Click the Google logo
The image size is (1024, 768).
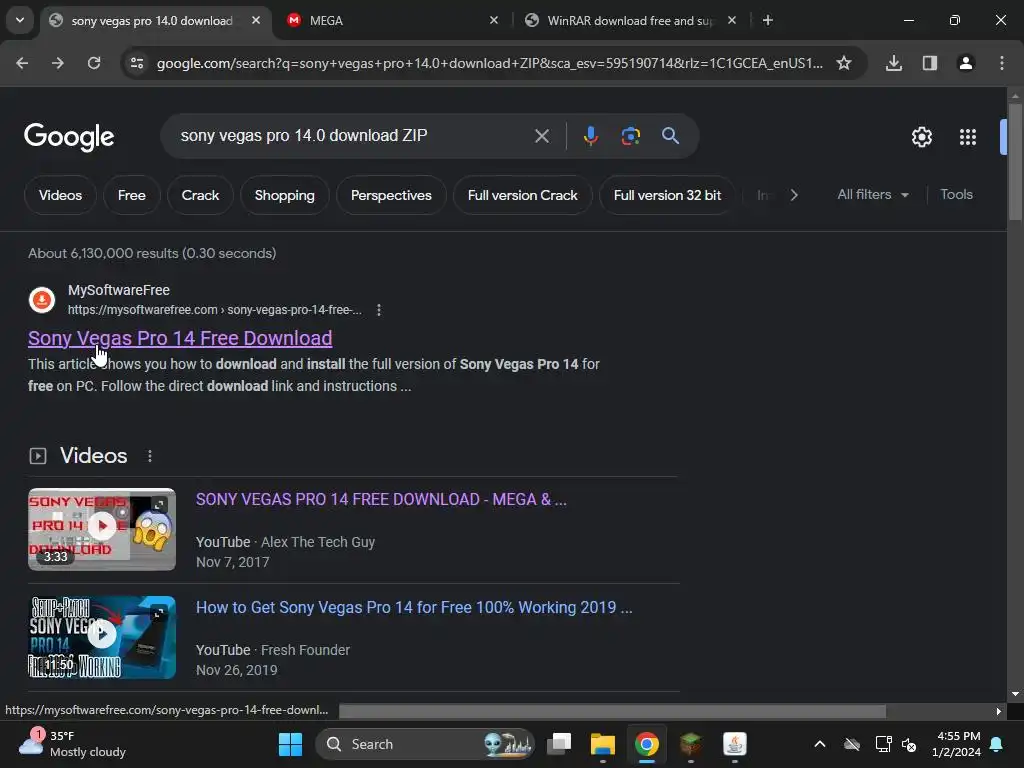coord(69,136)
